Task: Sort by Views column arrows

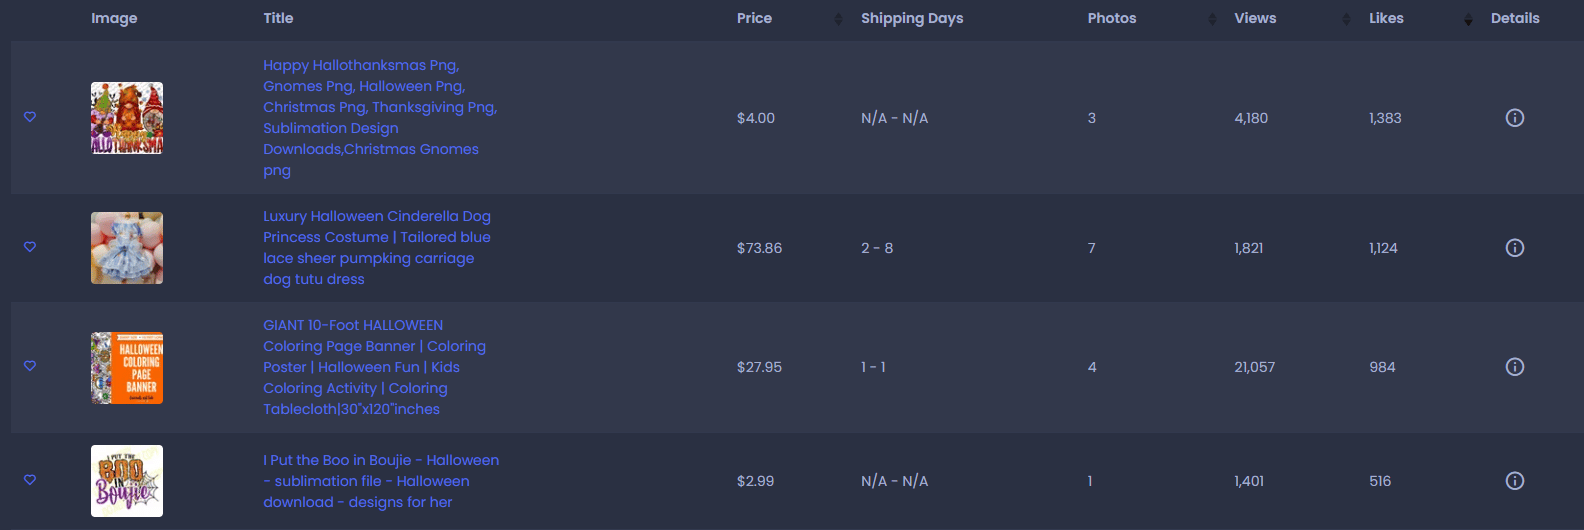Action: tap(1346, 19)
